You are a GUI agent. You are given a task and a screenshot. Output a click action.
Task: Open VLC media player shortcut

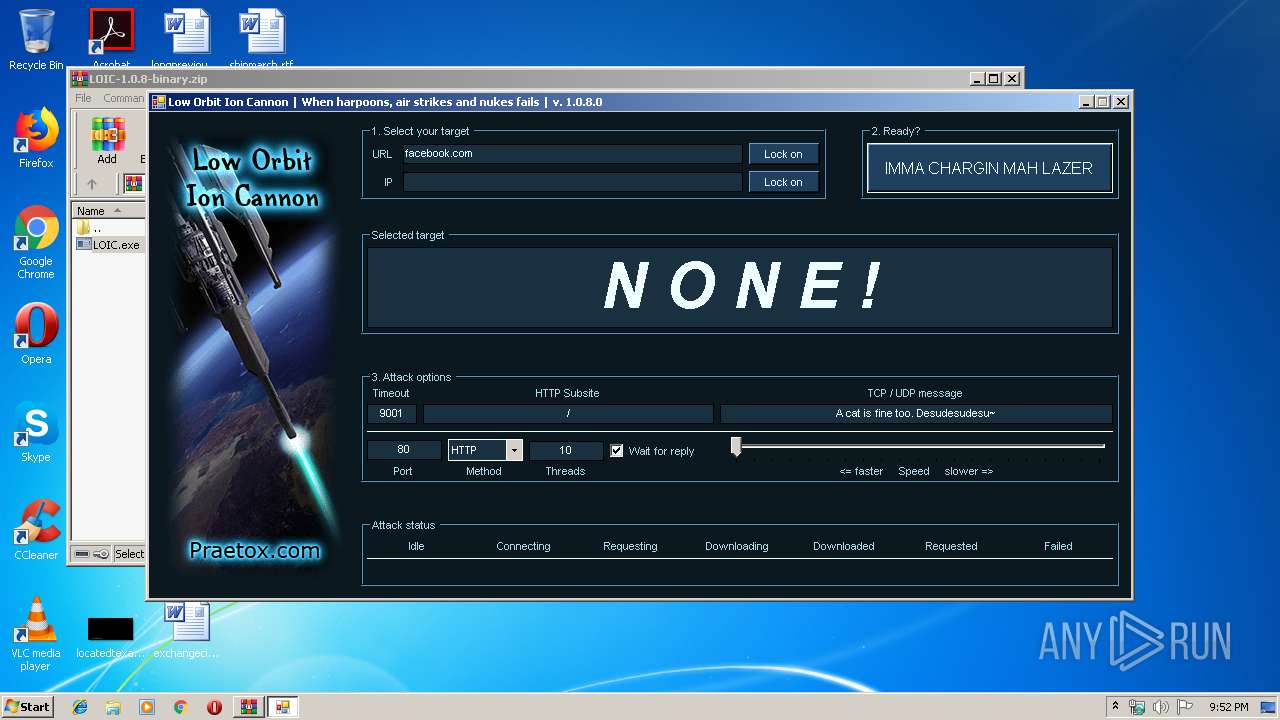36,634
